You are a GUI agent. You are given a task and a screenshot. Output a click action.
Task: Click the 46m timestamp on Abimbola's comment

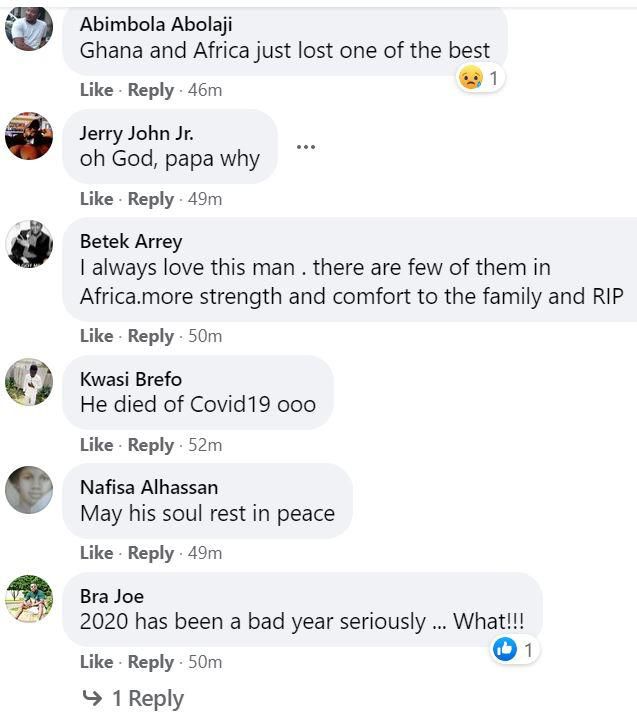pos(204,90)
